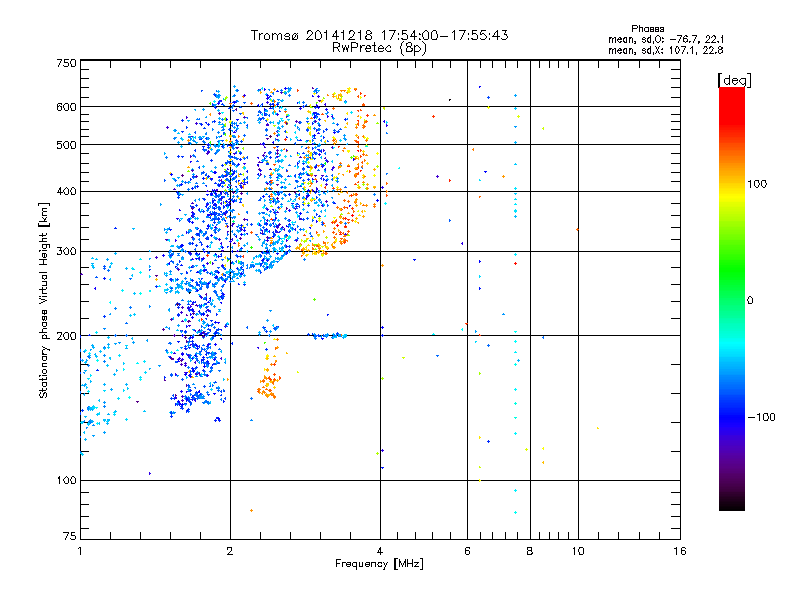Click the y-axis '400' tick label
The height and width of the screenshot is (600, 800).
coord(66,191)
